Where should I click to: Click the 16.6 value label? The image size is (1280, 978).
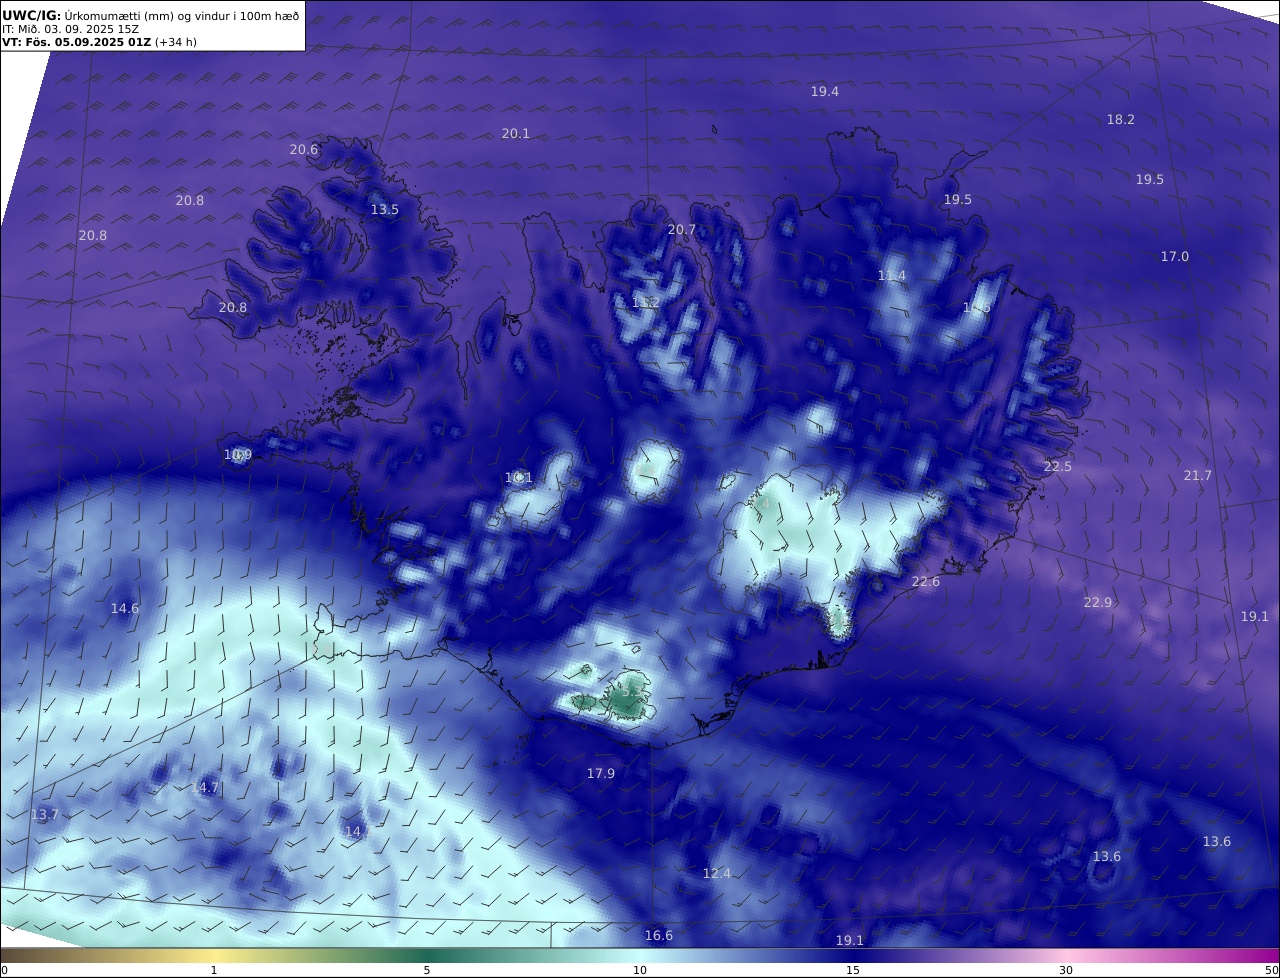tap(658, 935)
